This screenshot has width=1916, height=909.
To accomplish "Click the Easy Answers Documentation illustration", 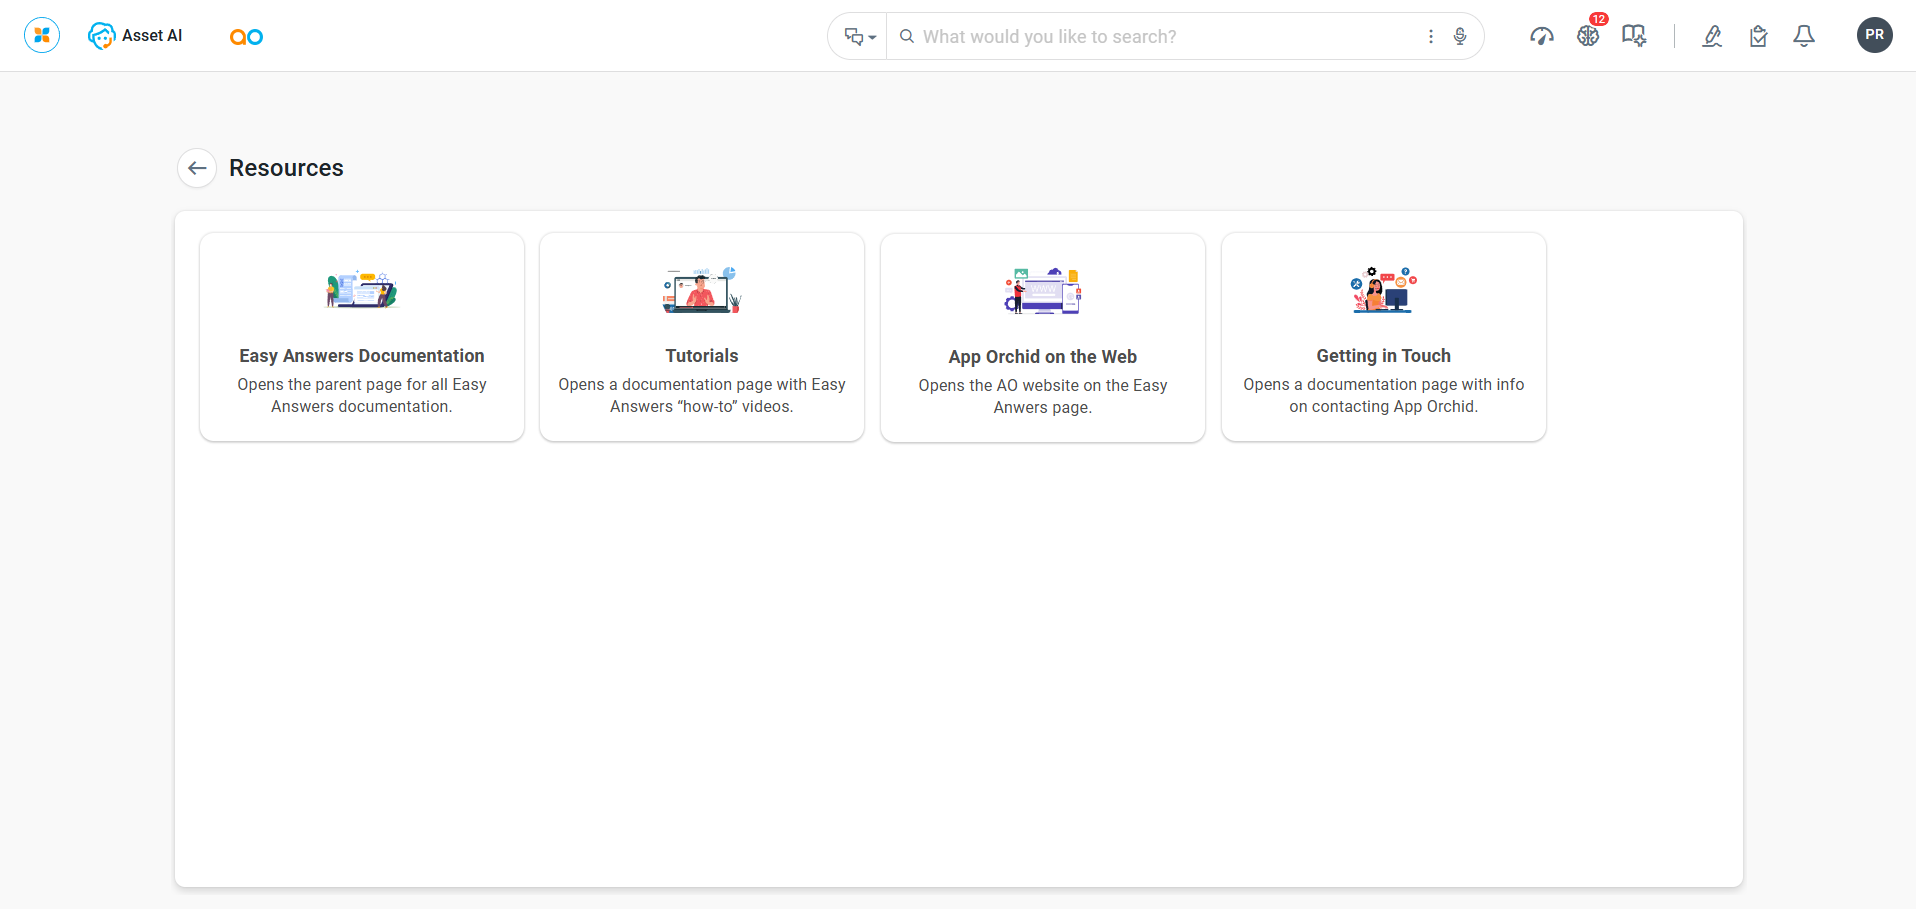I will pyautogui.click(x=362, y=290).
